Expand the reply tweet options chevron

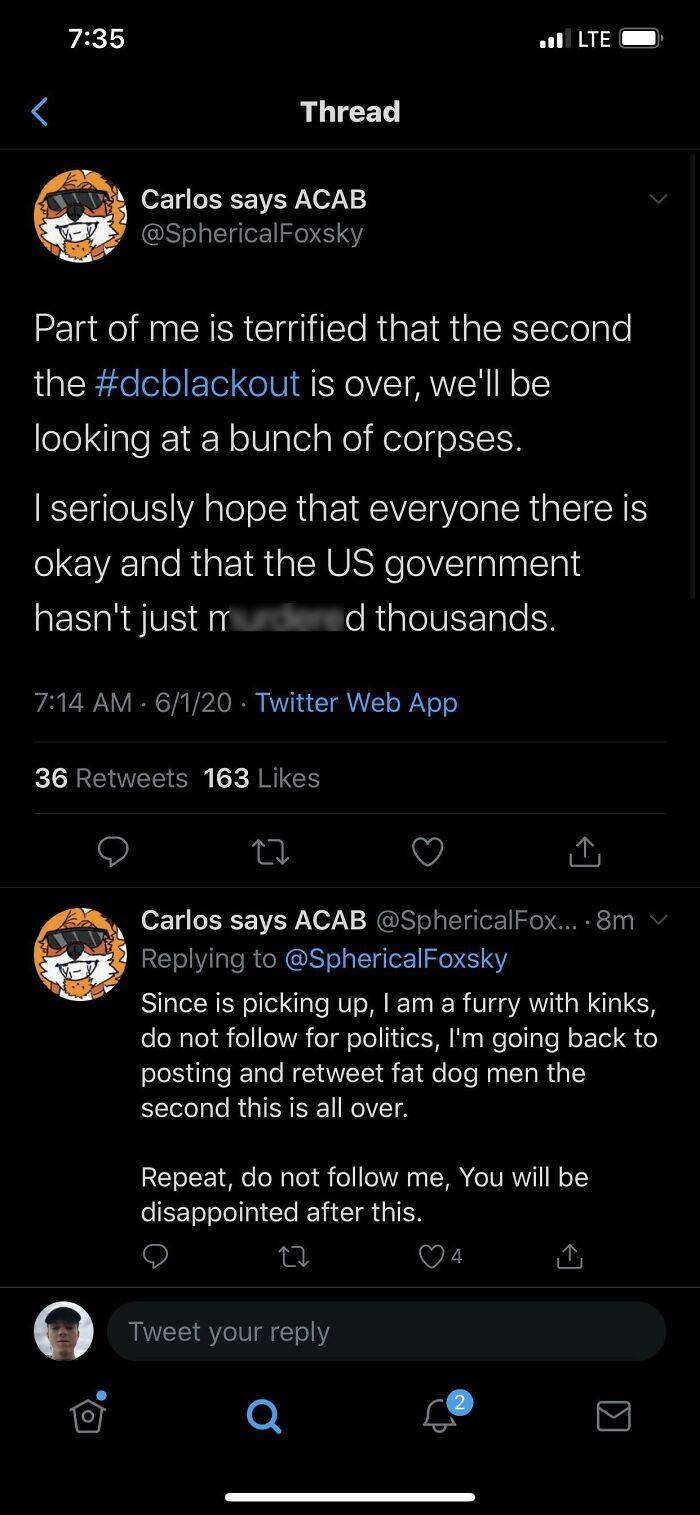[x=657, y=920]
